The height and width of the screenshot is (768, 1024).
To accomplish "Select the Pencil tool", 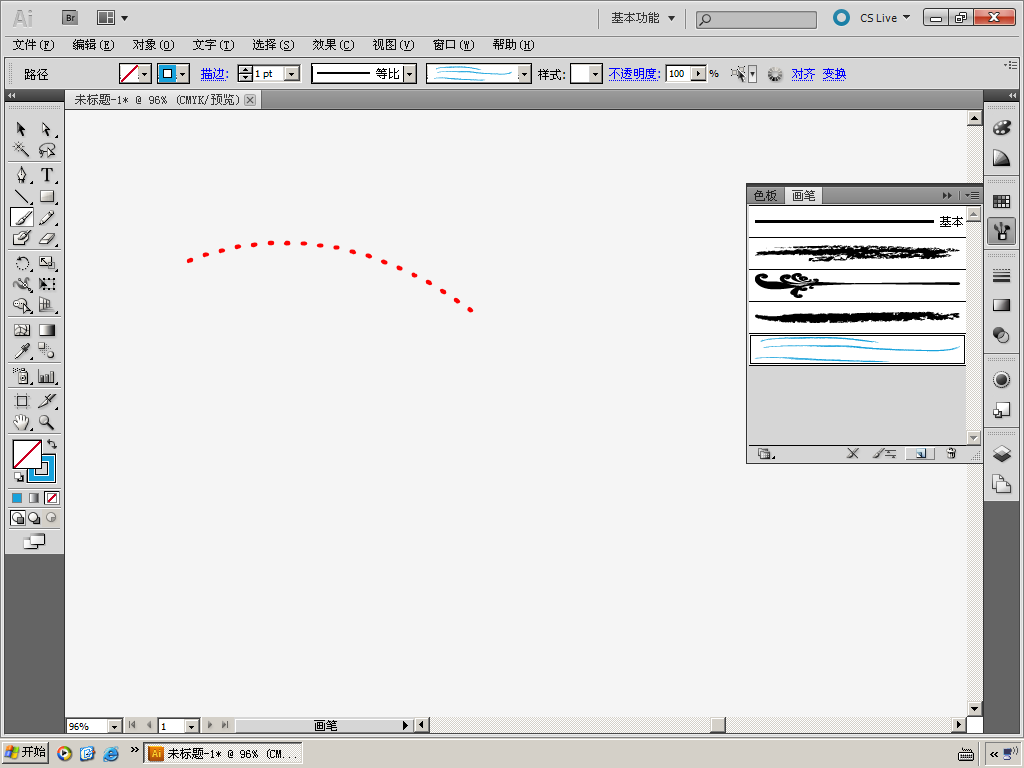I will click(x=46, y=217).
